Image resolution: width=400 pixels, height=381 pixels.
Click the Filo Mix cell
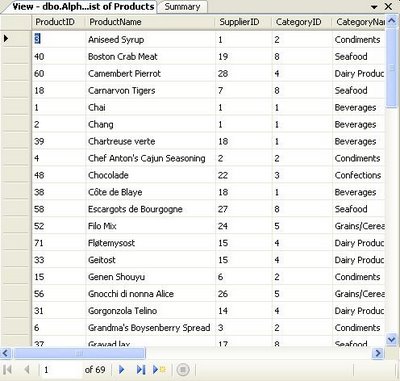click(150, 226)
